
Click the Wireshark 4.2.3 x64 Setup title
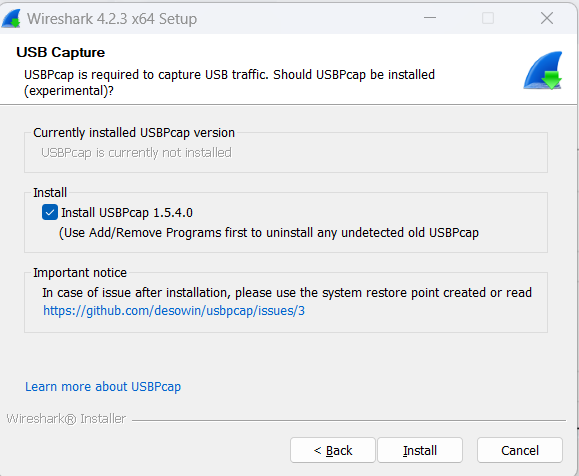[x=112, y=19]
